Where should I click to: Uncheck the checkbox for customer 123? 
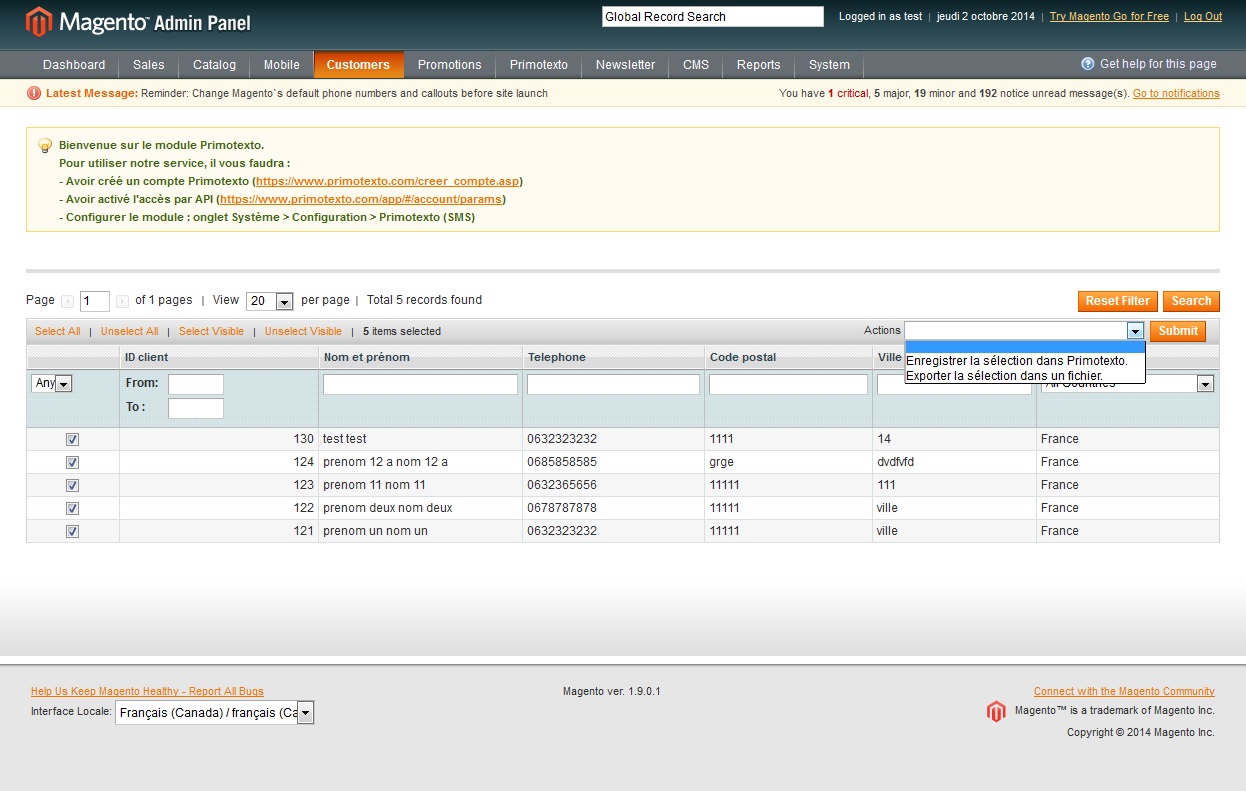click(72, 485)
